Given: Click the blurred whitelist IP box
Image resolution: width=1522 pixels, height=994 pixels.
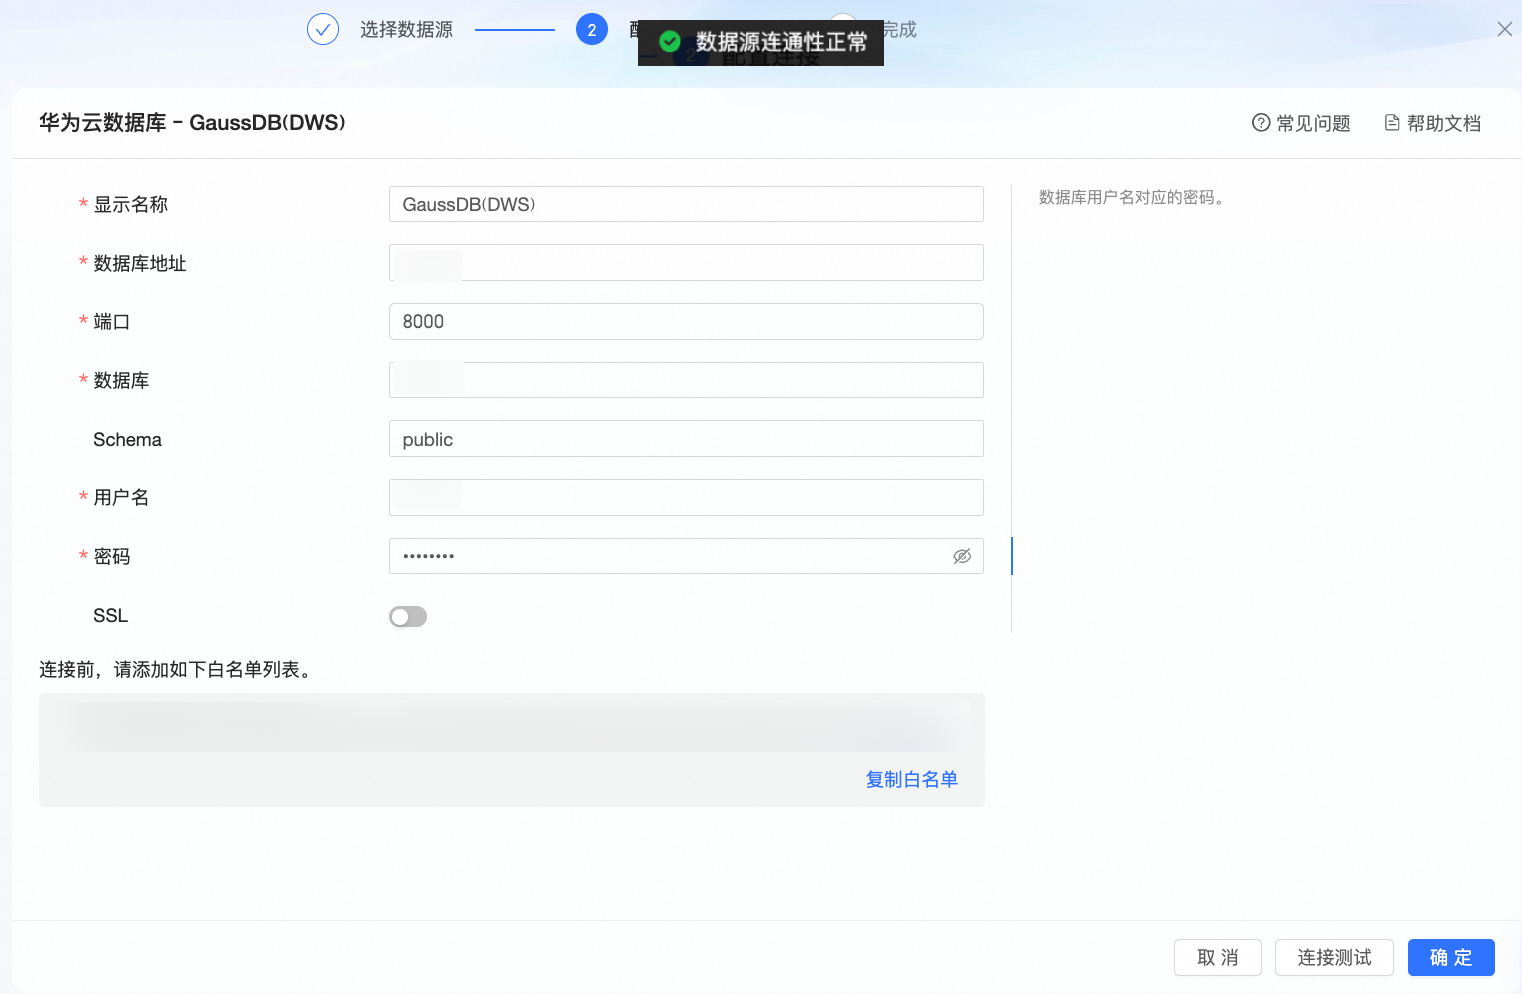Looking at the screenshot, I should pos(512,750).
